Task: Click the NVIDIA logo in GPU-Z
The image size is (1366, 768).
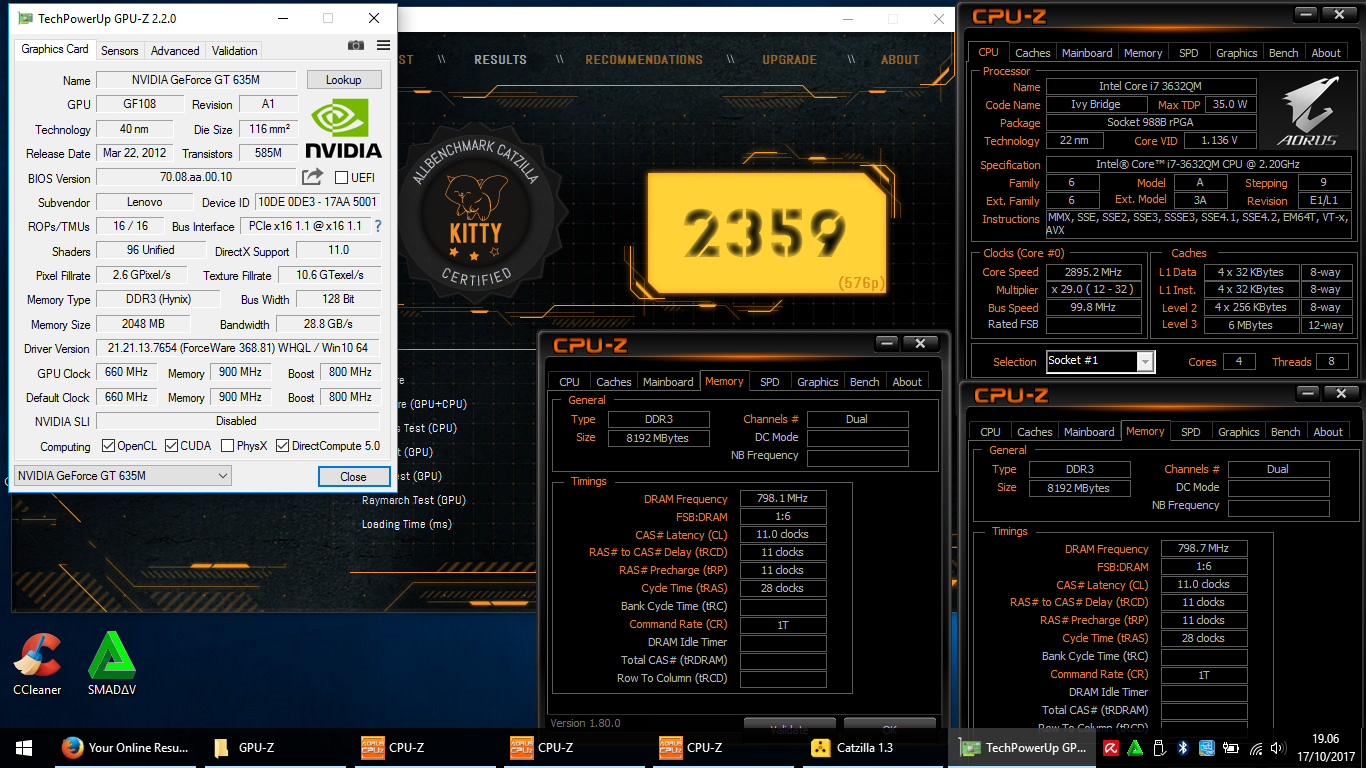Action: [343, 129]
